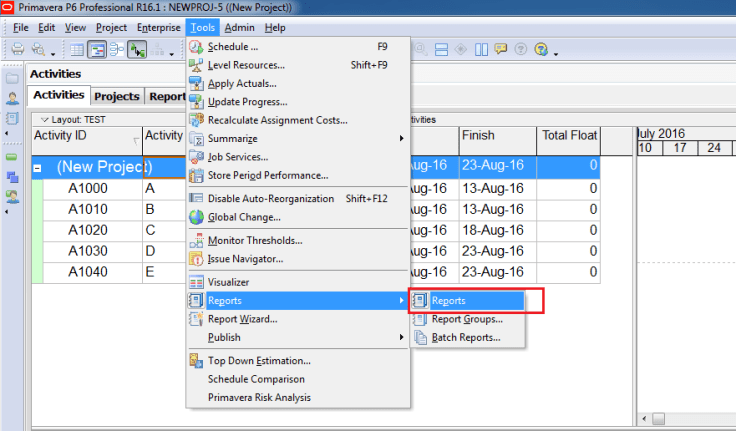Screen dimensions: 736x431
Task: Choose Schedule... from Tools menu
Action: click(x=298, y=46)
